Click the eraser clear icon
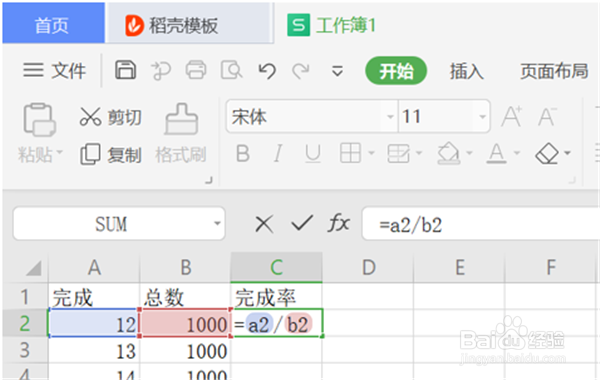This screenshot has height=380, width=600. [x=547, y=153]
